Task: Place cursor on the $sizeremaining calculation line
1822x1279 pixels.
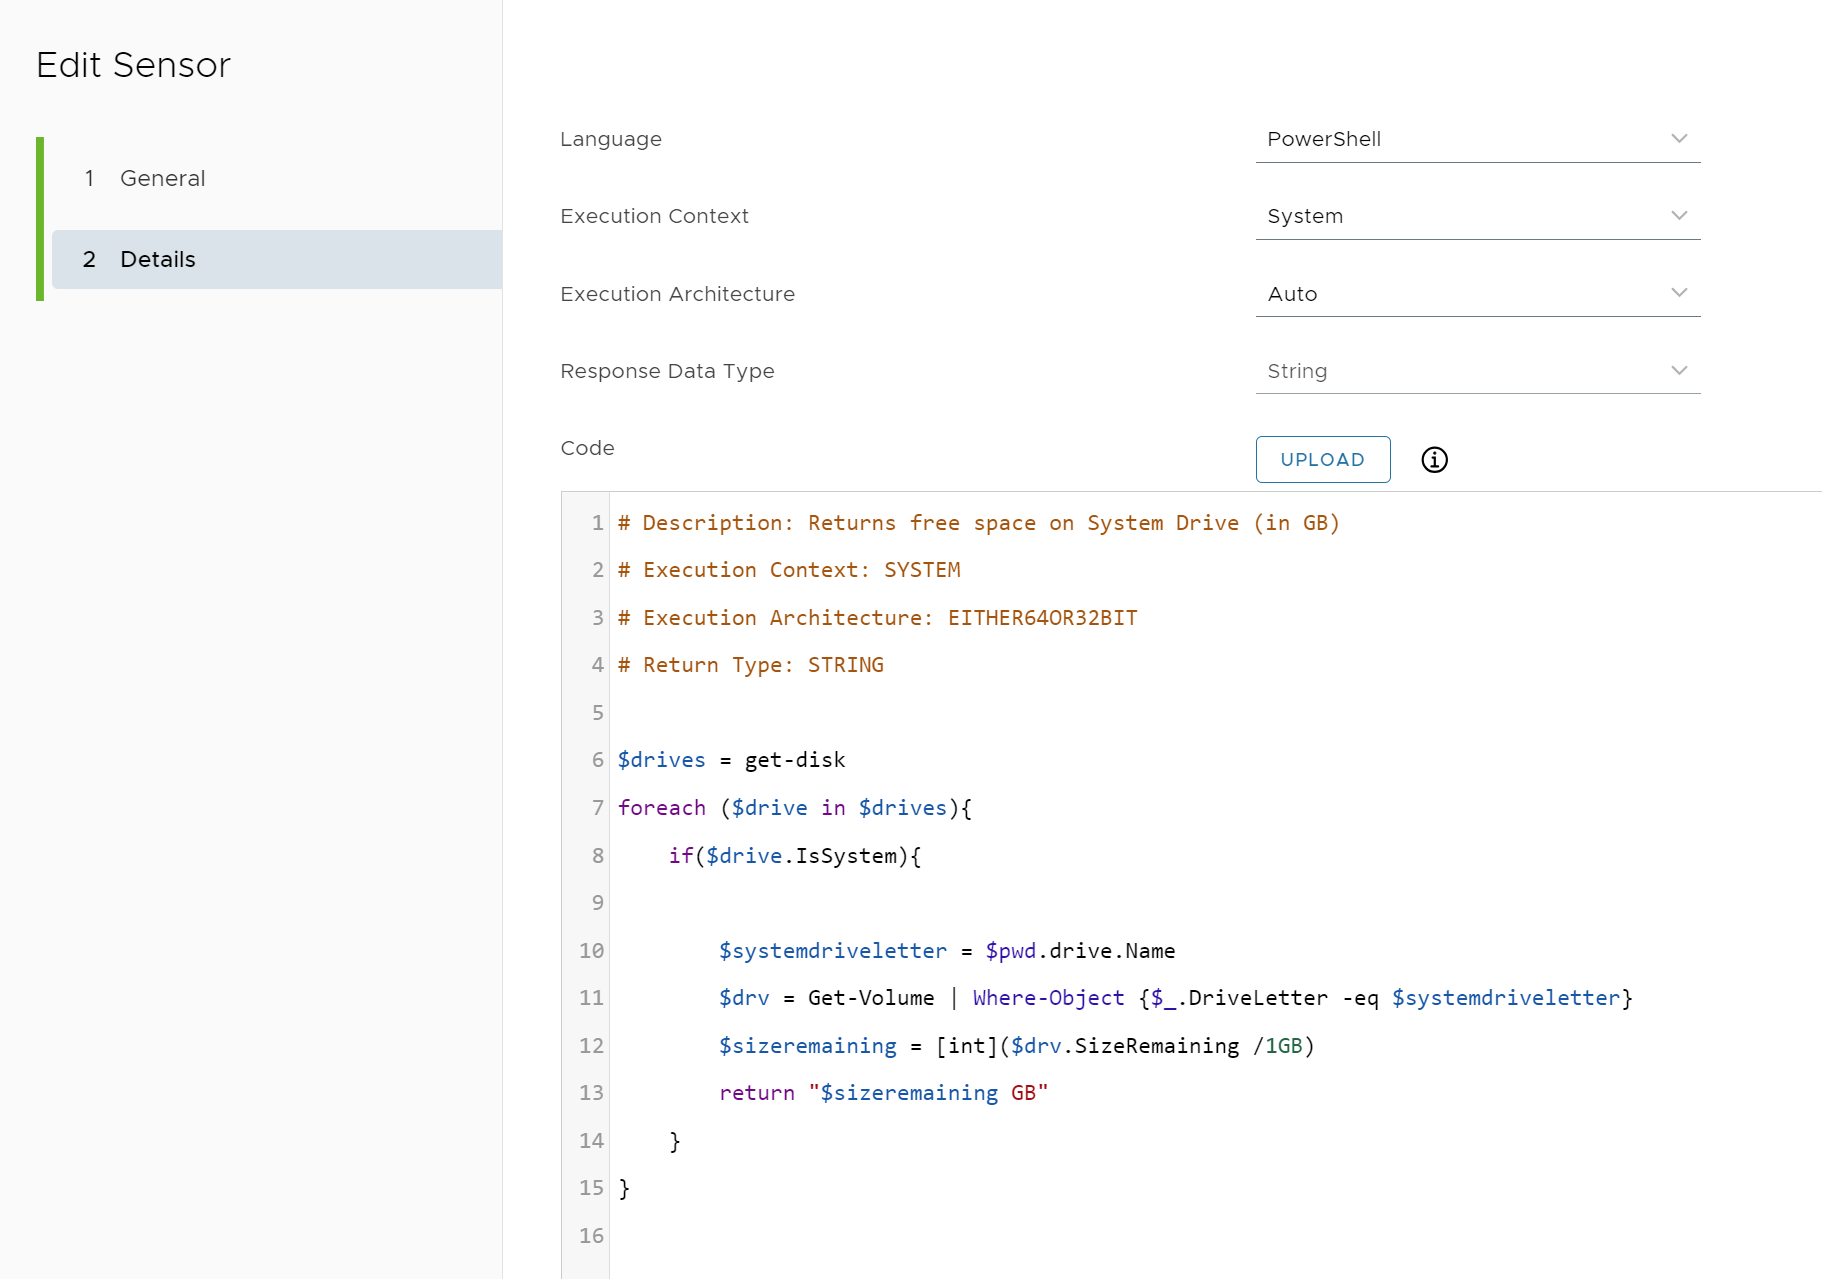Action: 1015,1046
